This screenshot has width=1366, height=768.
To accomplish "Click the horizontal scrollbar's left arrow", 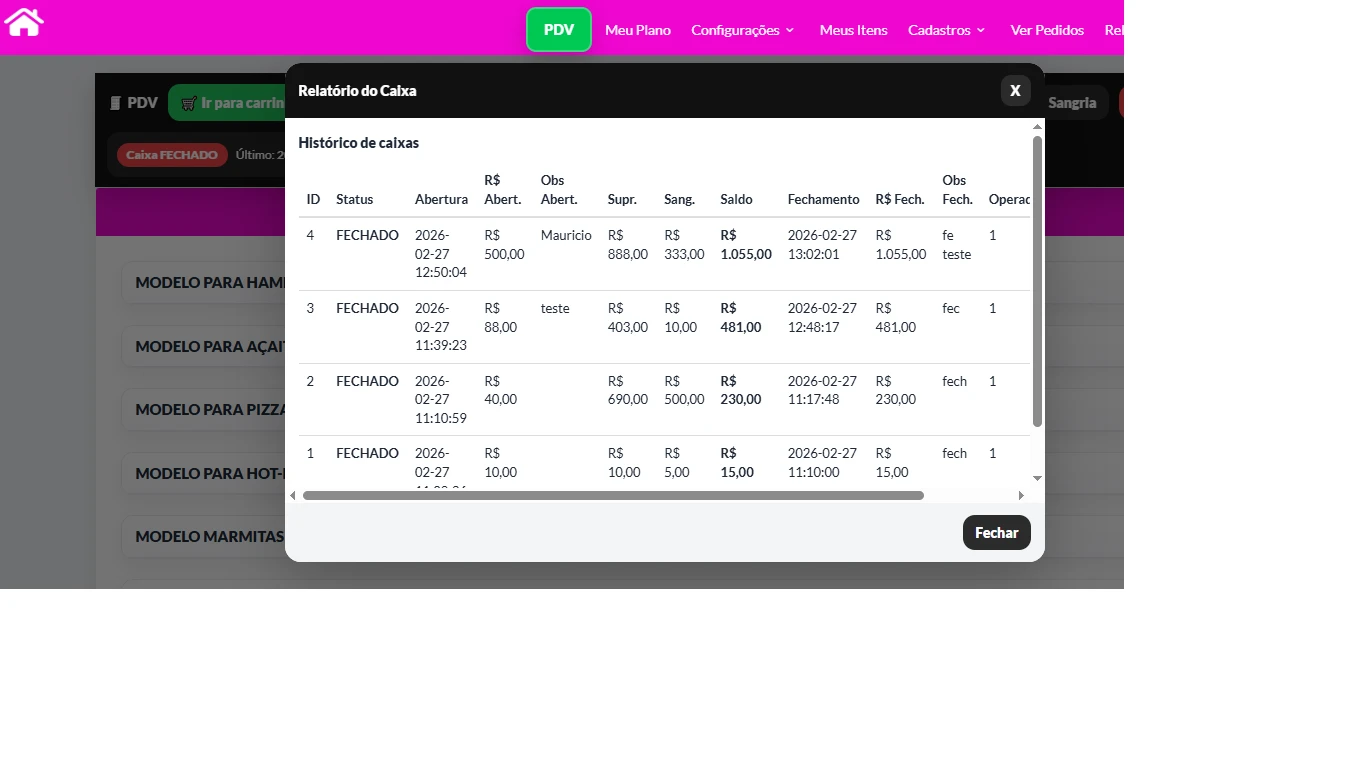I will pyautogui.click(x=293, y=495).
